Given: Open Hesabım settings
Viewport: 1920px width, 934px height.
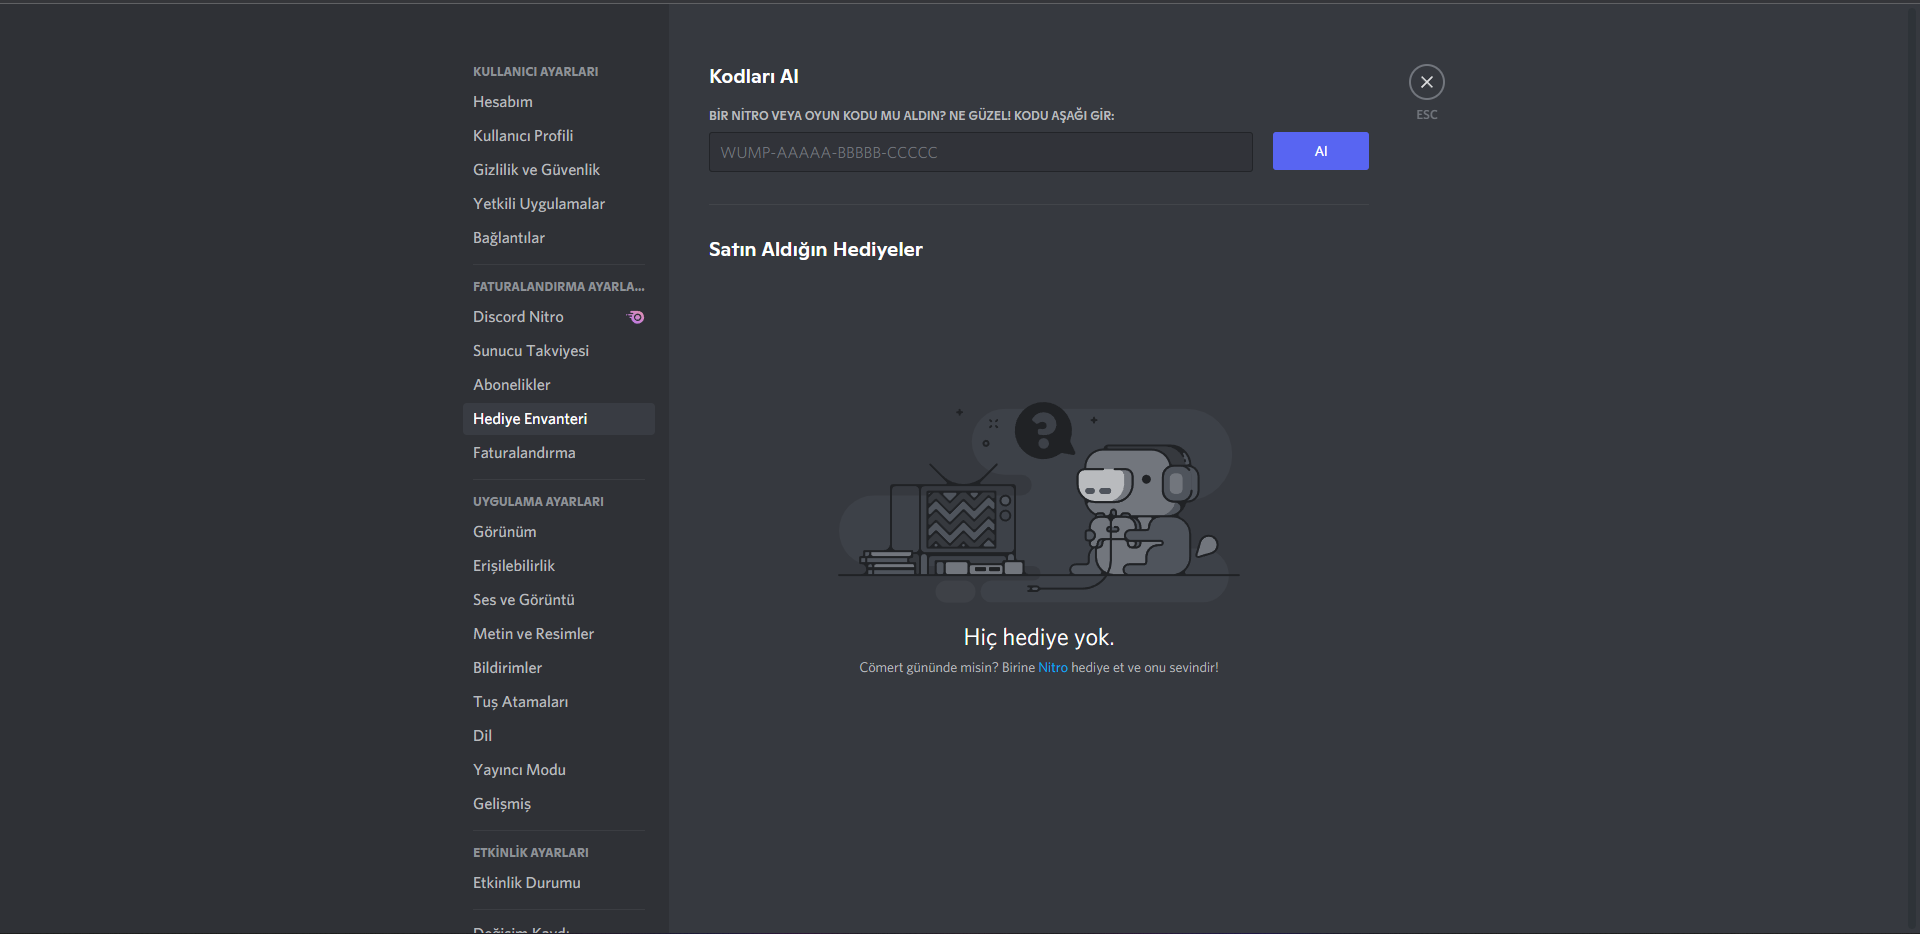Looking at the screenshot, I should pos(558,102).
